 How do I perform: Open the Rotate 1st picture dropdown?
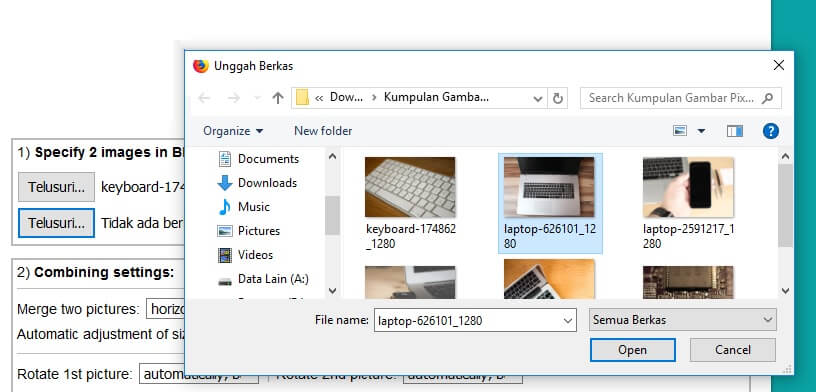click(x=198, y=374)
